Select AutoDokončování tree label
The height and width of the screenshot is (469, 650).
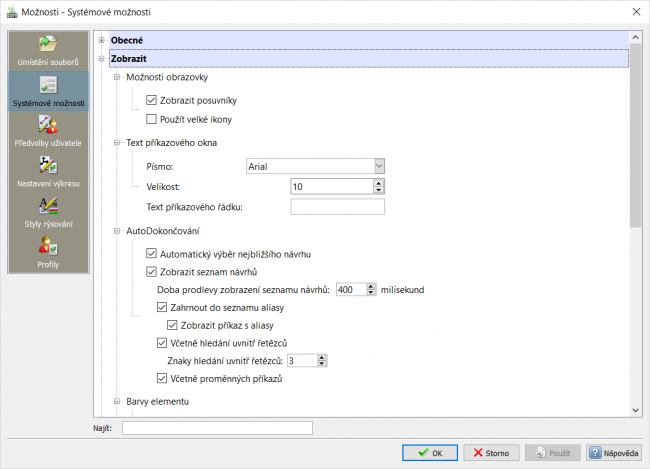tap(163, 231)
